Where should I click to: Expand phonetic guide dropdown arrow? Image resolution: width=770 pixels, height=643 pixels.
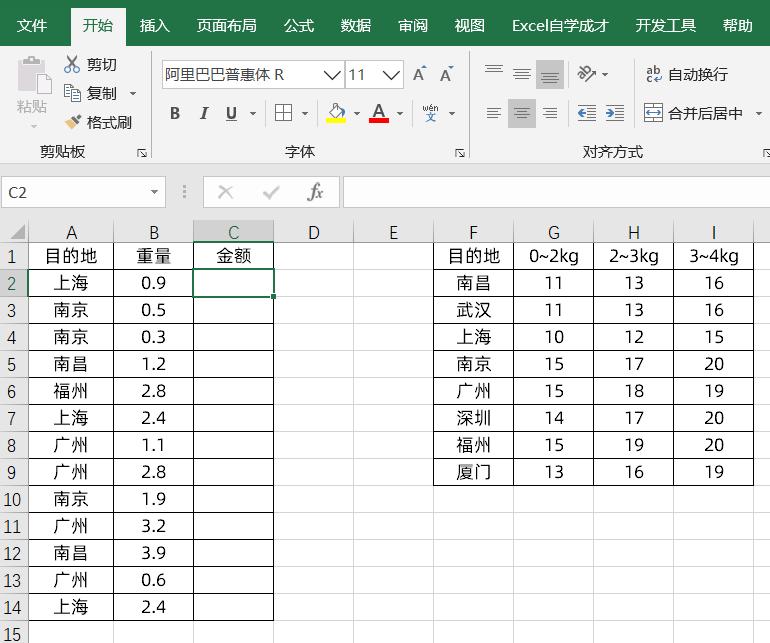point(452,113)
